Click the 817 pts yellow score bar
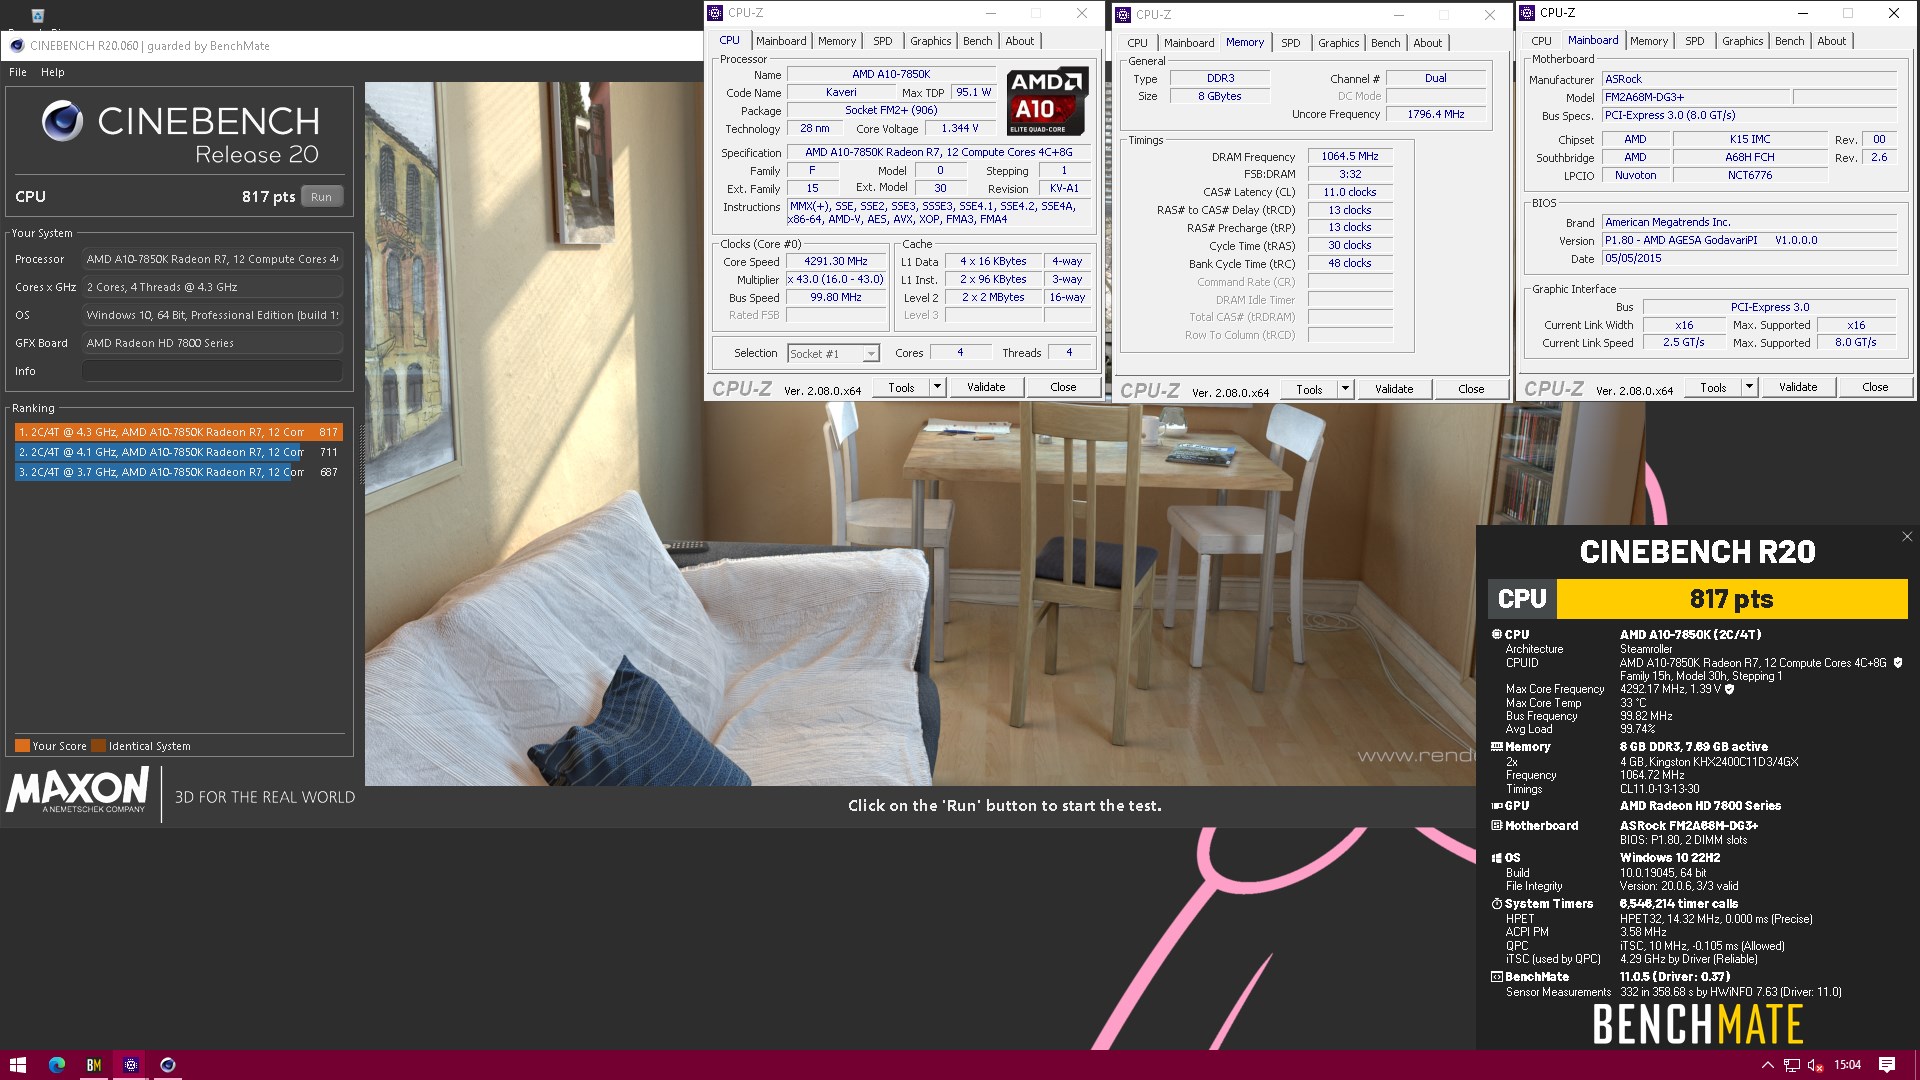This screenshot has height=1080, width=1920. [1731, 599]
